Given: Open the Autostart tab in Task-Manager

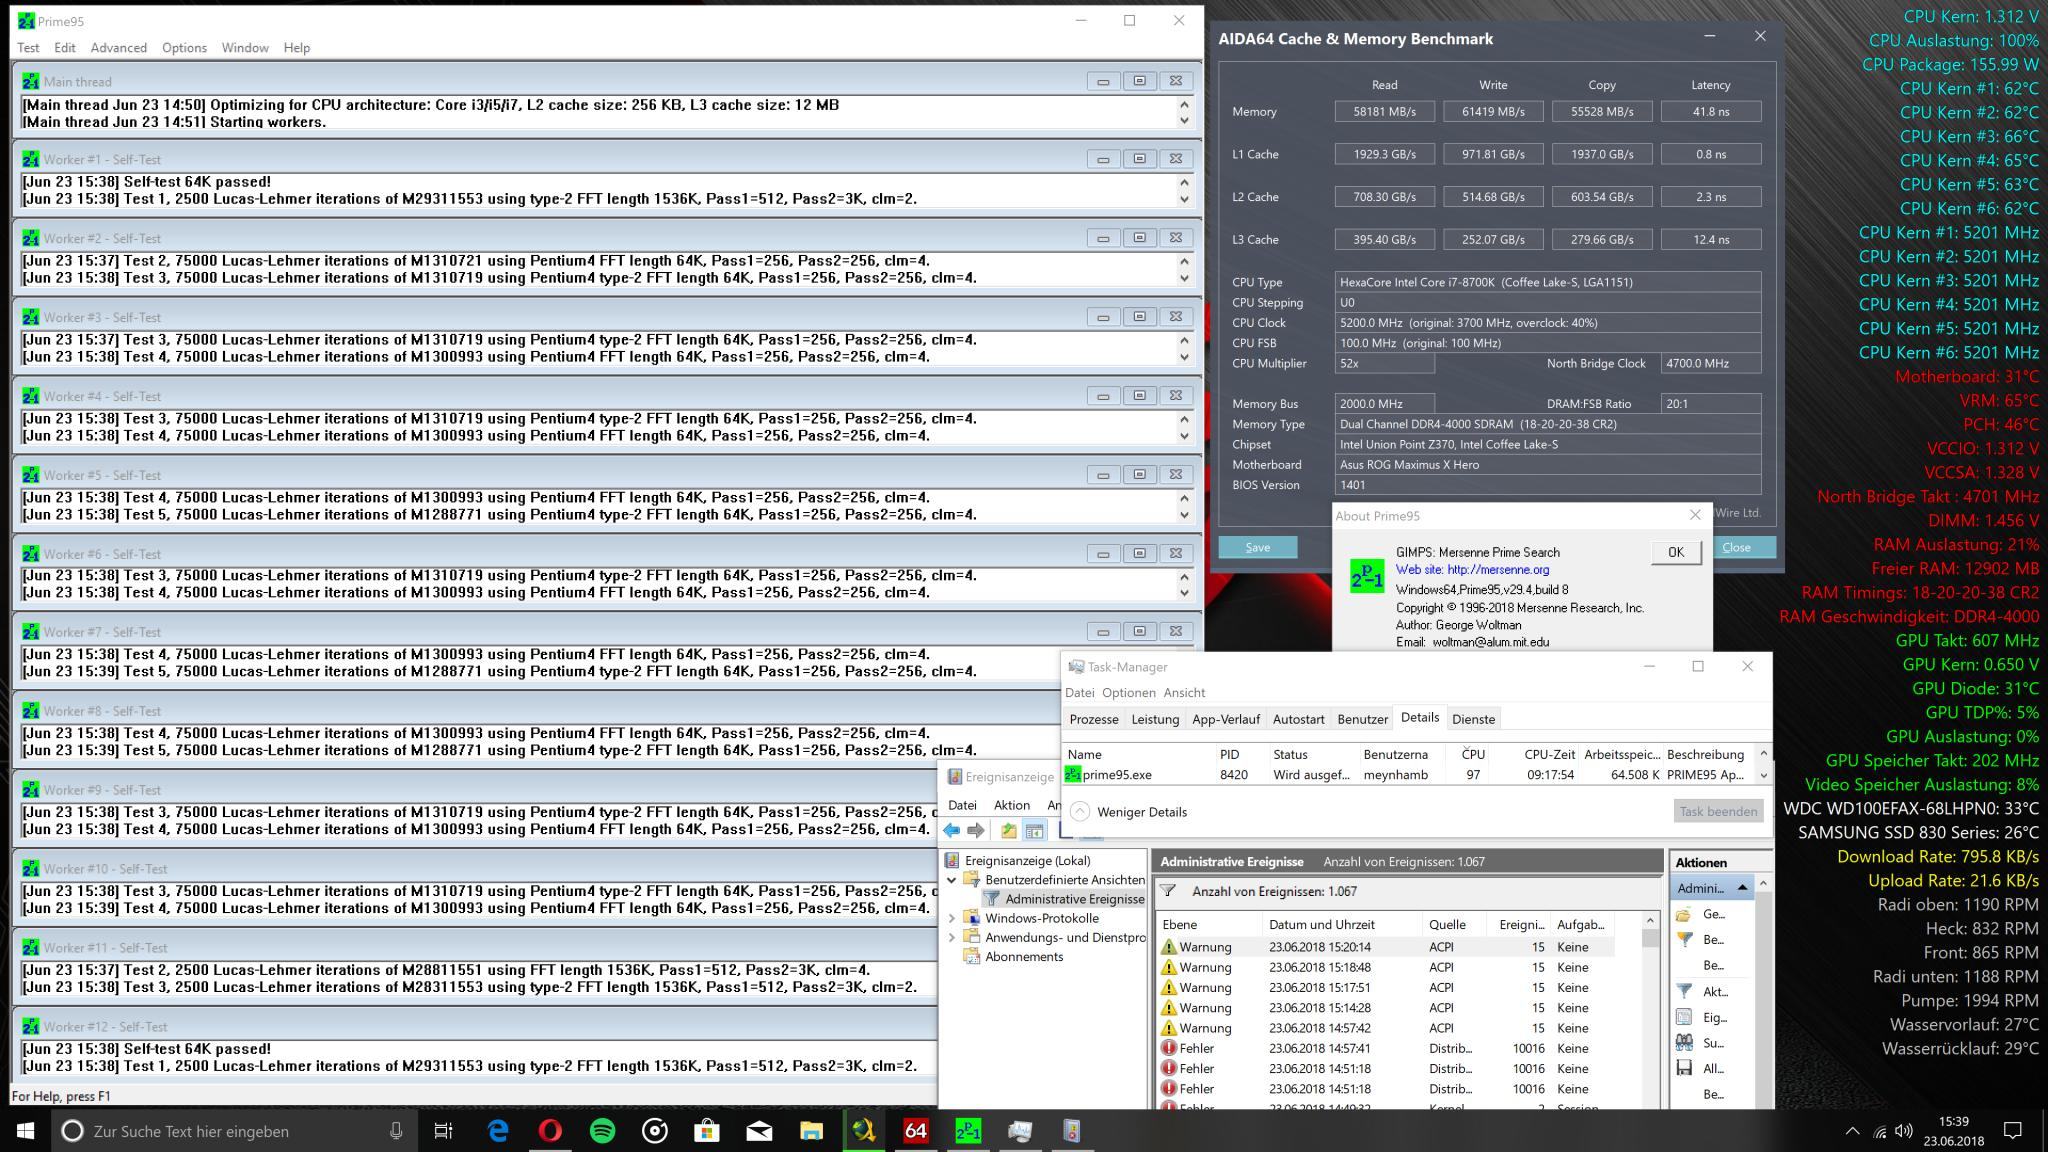Looking at the screenshot, I should [x=1298, y=719].
